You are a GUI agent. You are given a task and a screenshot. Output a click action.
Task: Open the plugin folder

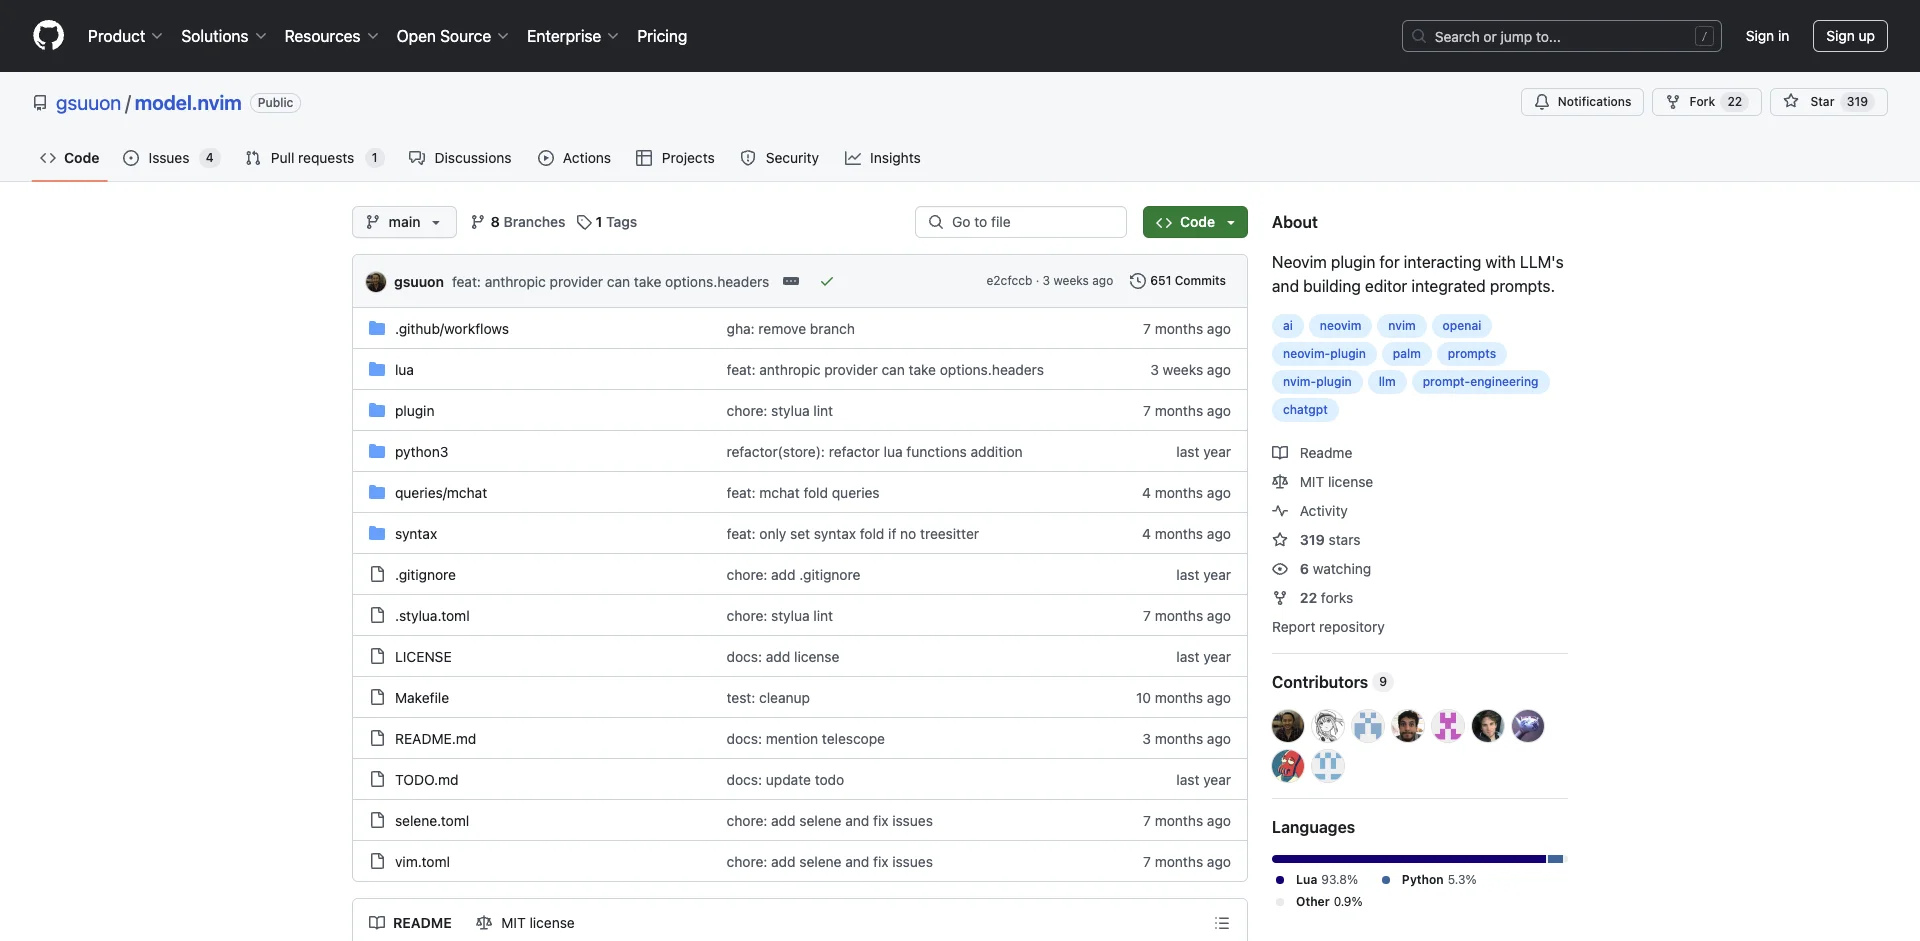pyautogui.click(x=414, y=411)
